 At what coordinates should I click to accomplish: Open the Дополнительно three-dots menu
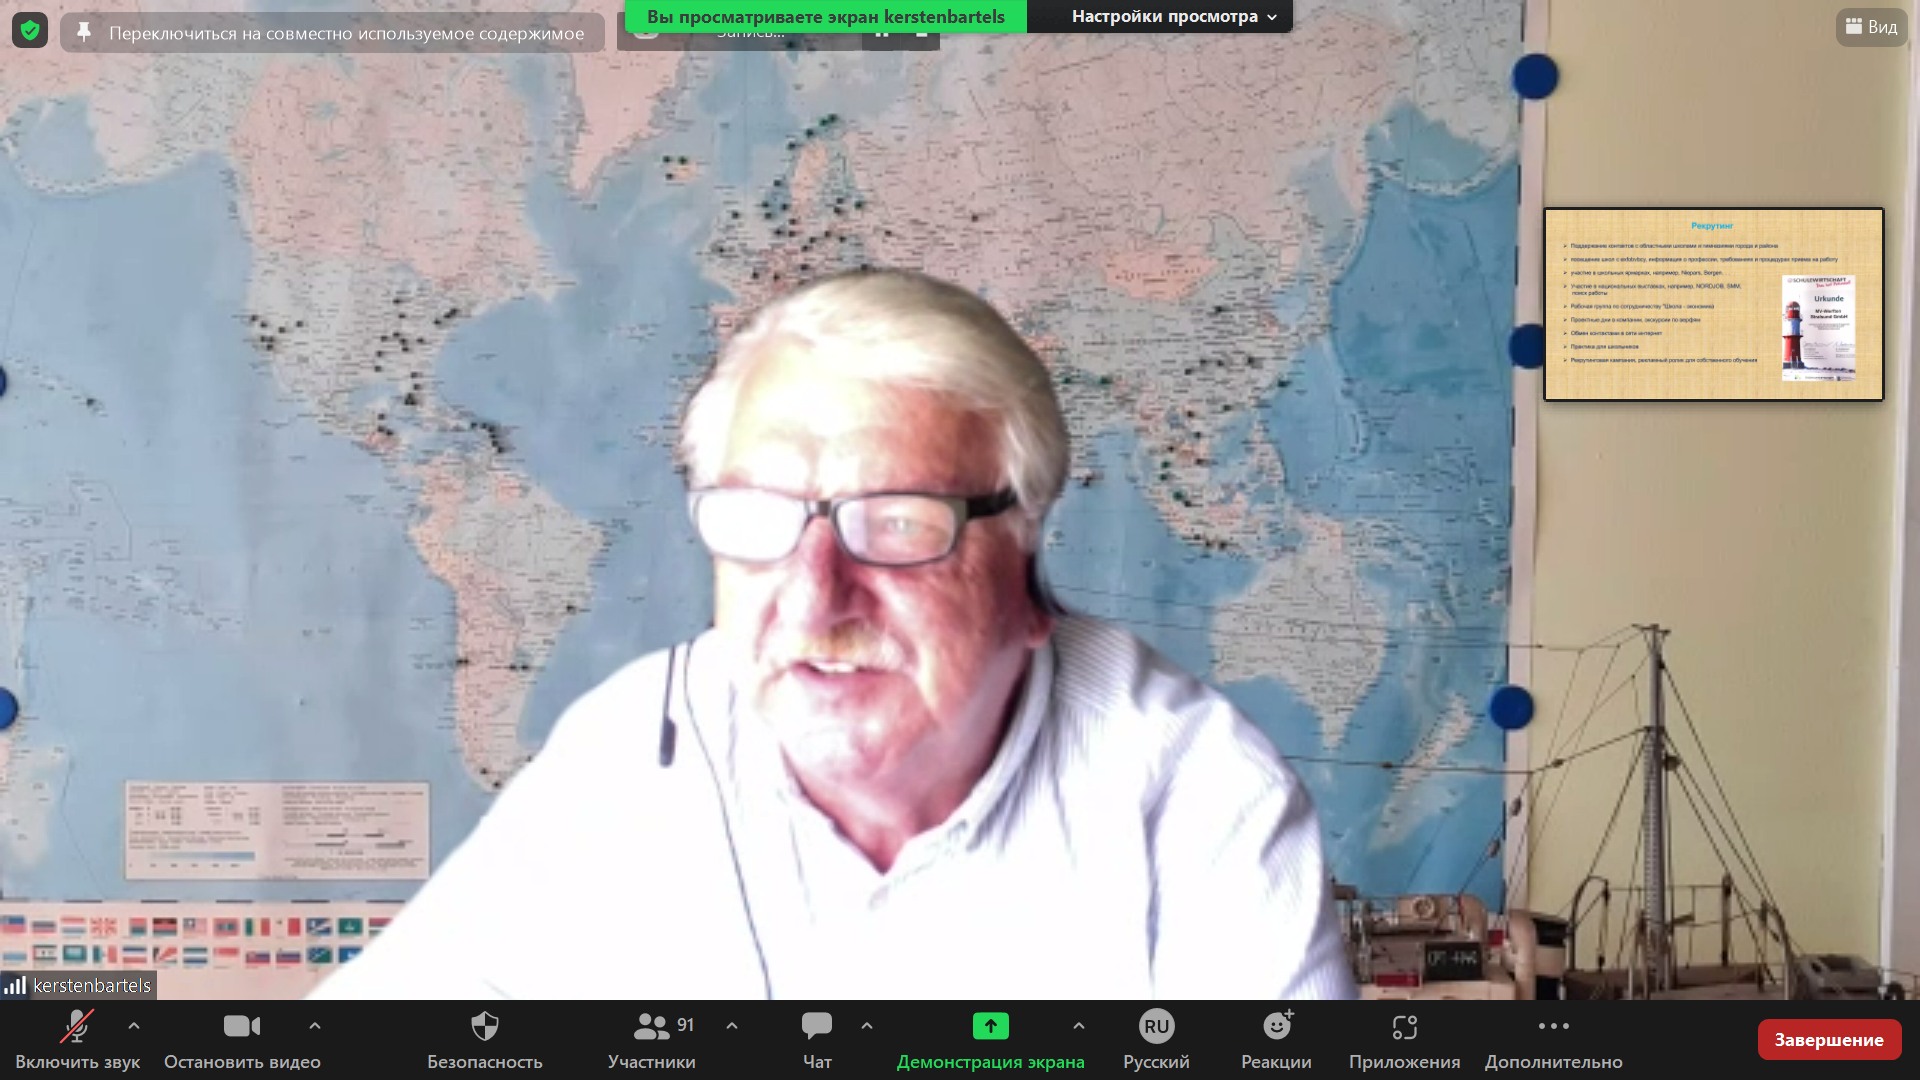pyautogui.click(x=1554, y=1027)
